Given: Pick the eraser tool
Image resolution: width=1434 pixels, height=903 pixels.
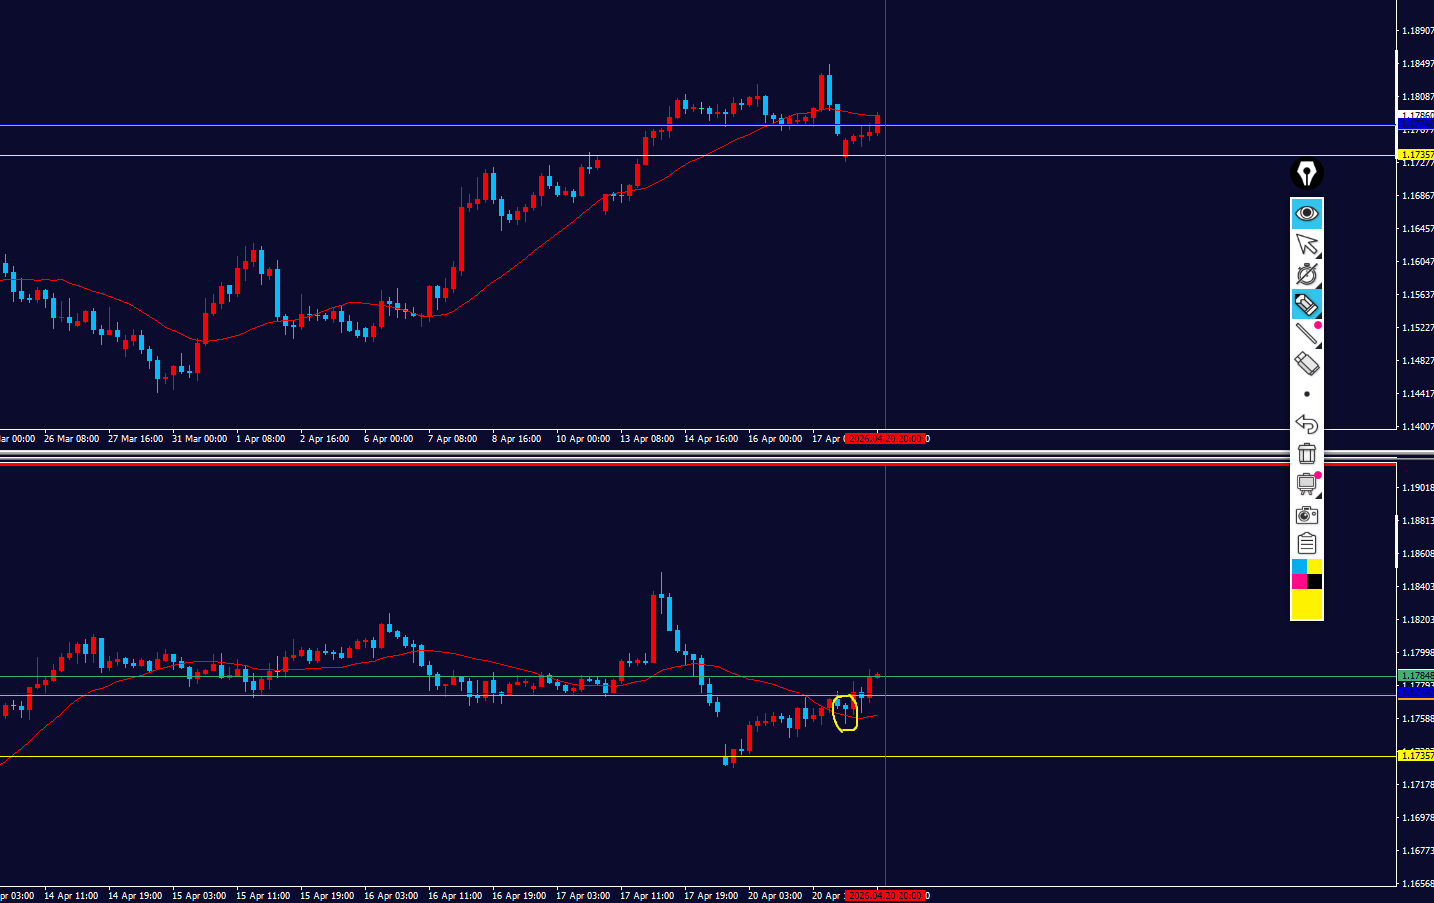Looking at the screenshot, I should 1306,364.
